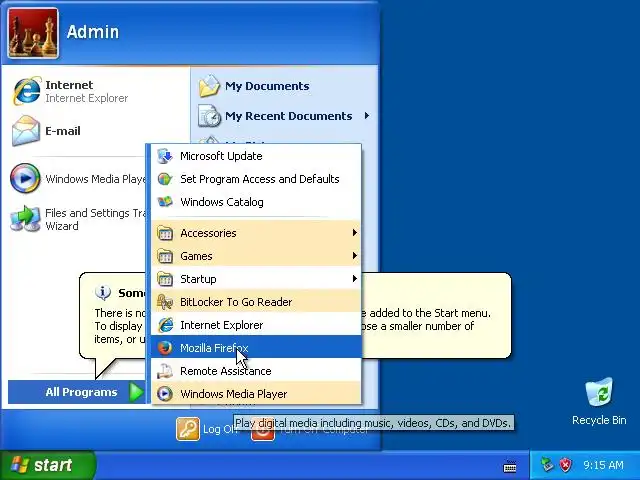Open Files and Settings Transfer Wizard icon

pos(25,219)
